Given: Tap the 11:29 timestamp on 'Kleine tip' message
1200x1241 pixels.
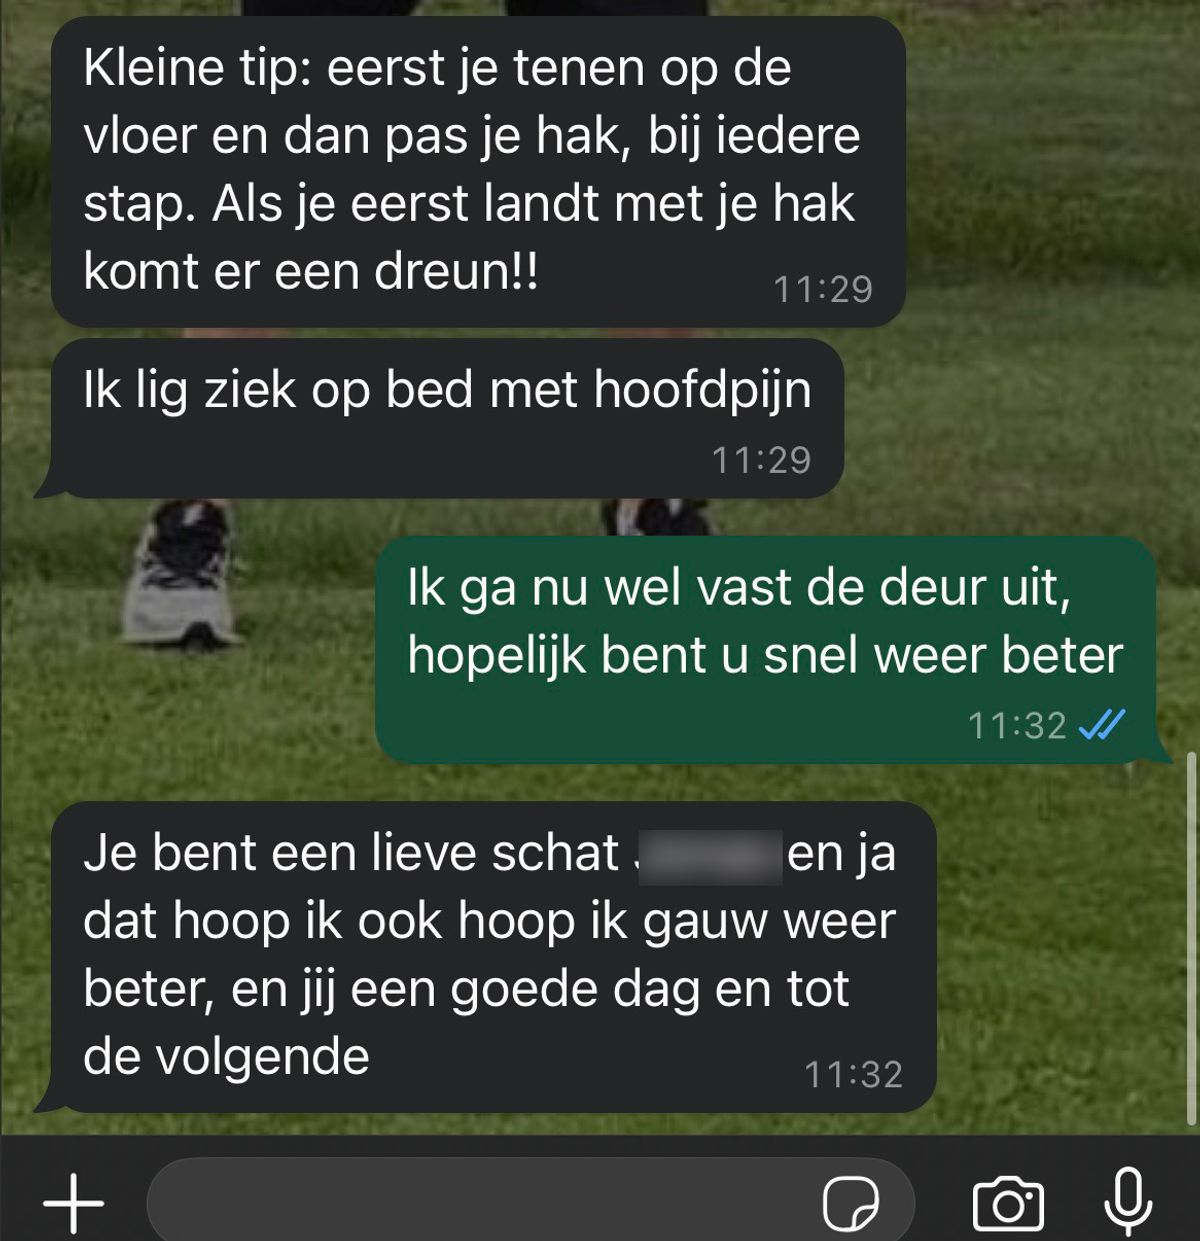Looking at the screenshot, I should coord(823,289).
